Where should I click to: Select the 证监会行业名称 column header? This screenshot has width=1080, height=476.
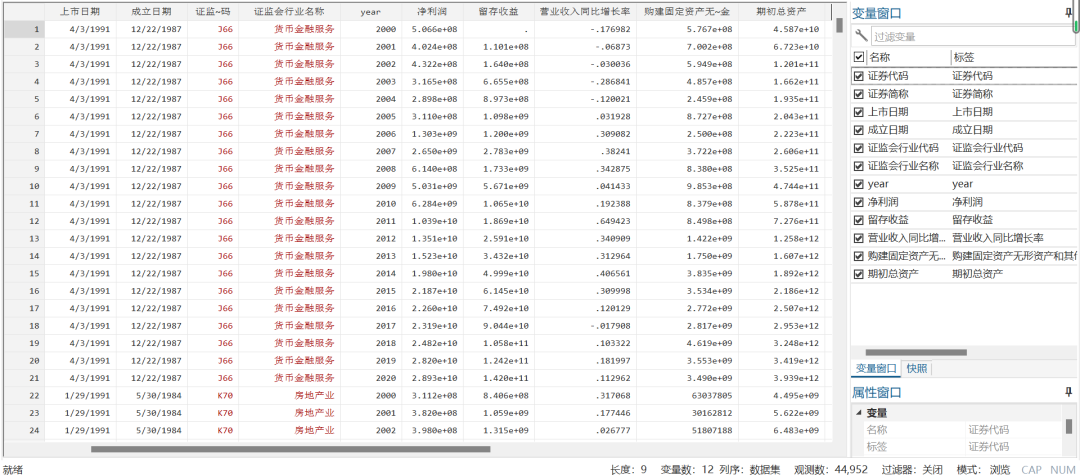point(289,12)
